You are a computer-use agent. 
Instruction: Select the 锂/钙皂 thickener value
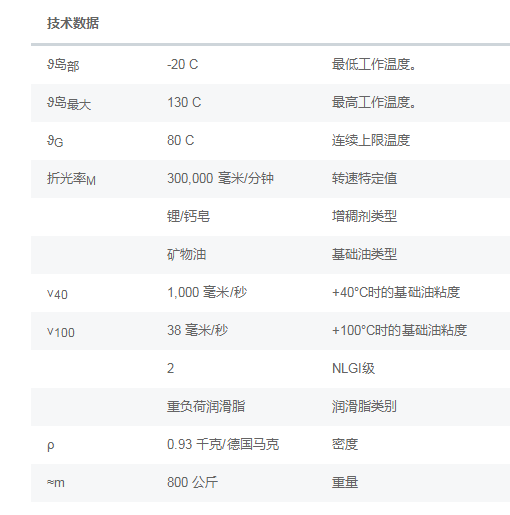[x=188, y=216]
